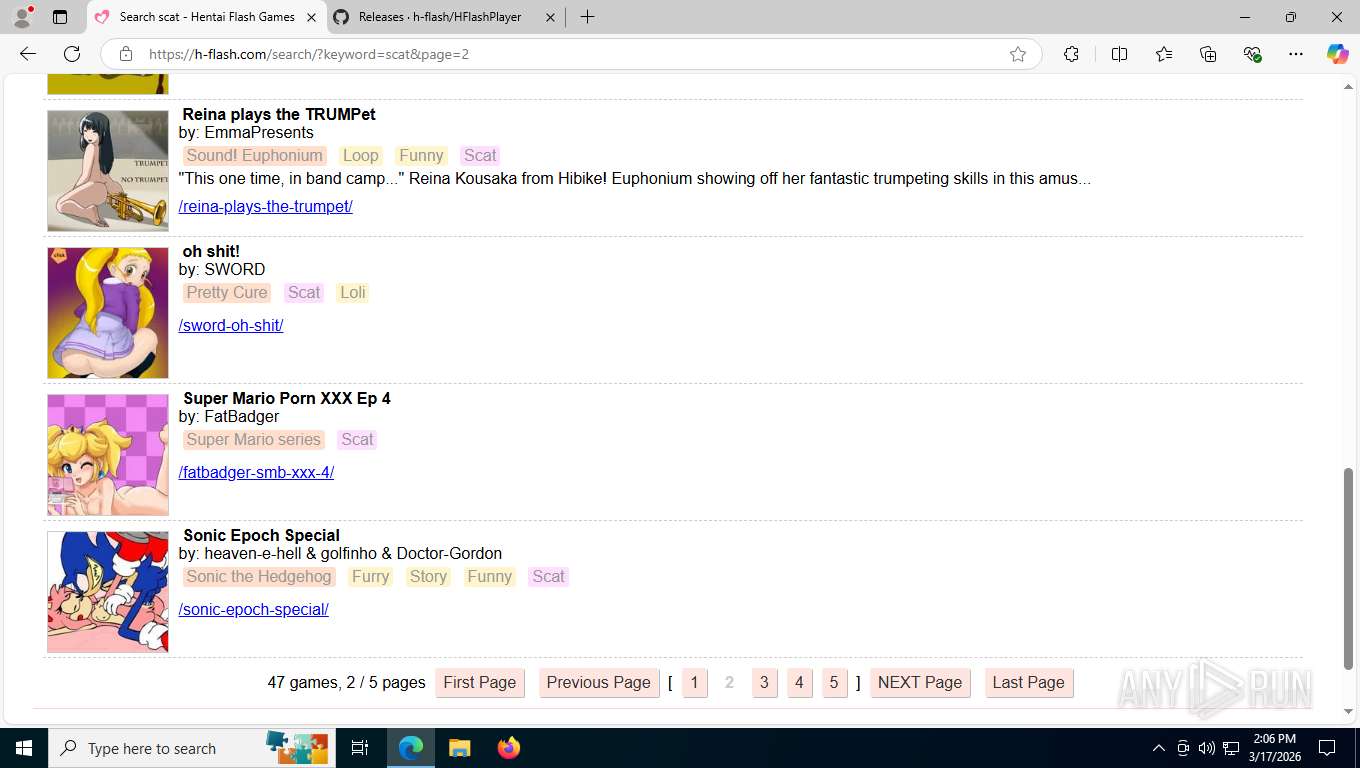This screenshot has width=1360, height=768.
Task: Go to the Last Page of results
Action: 1028,682
